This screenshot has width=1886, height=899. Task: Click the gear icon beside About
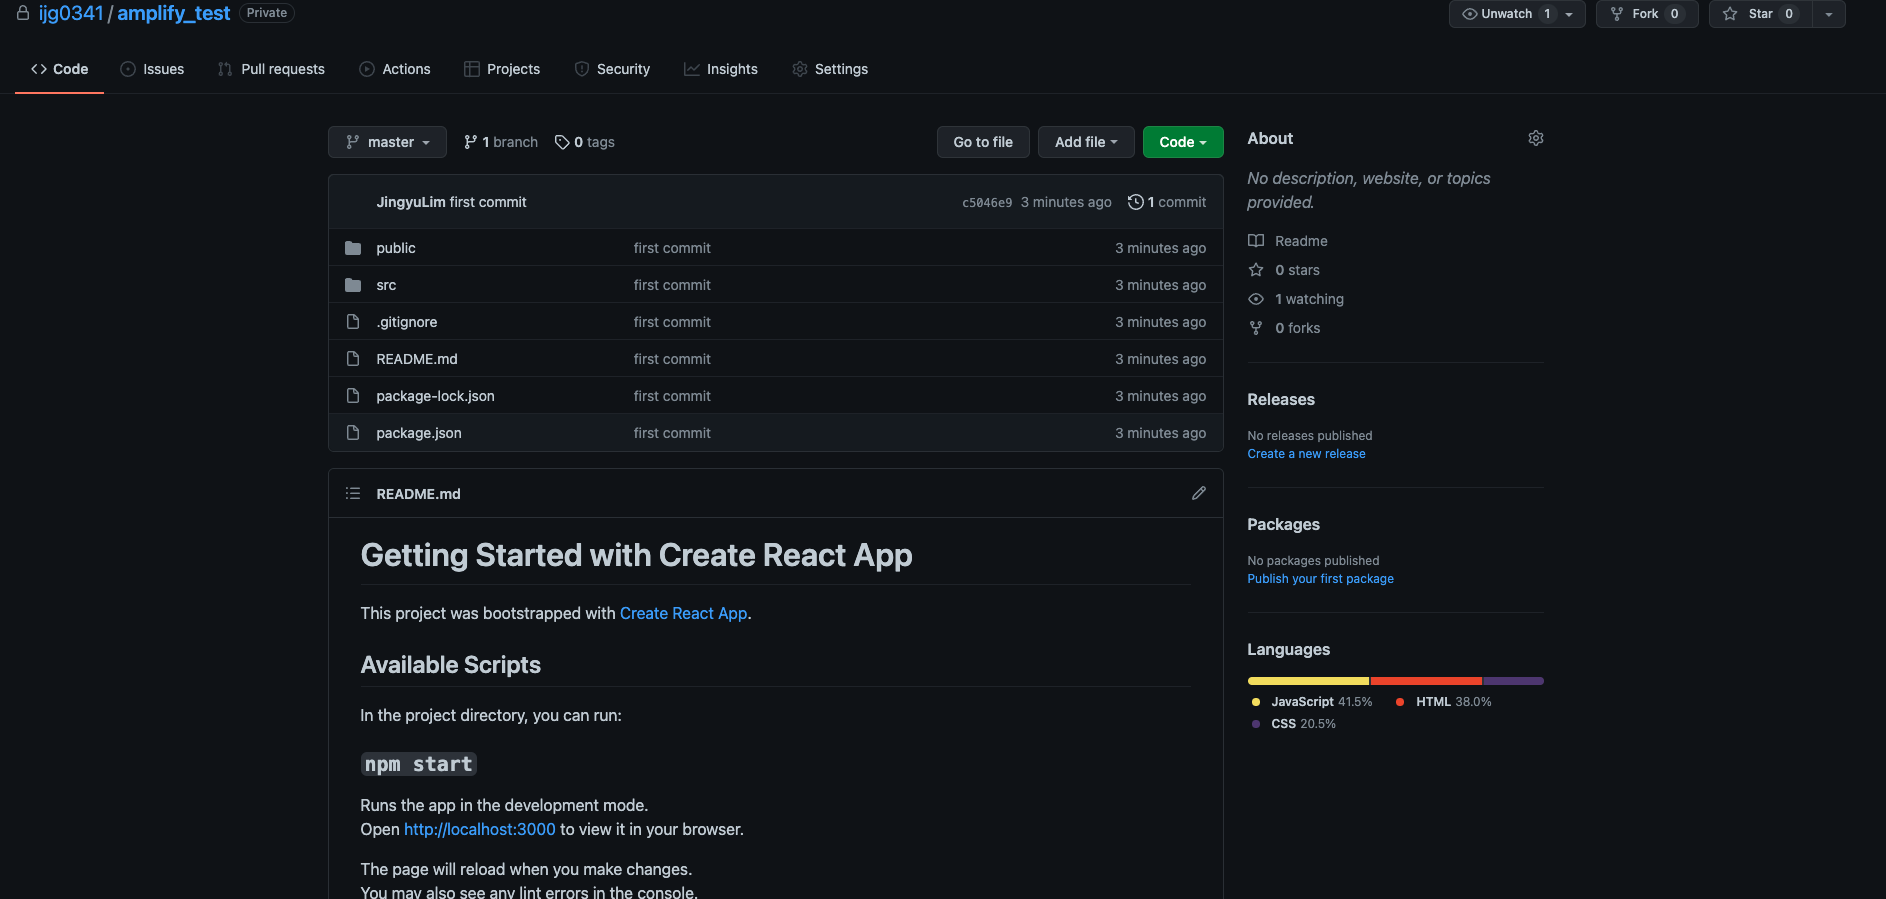tap(1536, 138)
